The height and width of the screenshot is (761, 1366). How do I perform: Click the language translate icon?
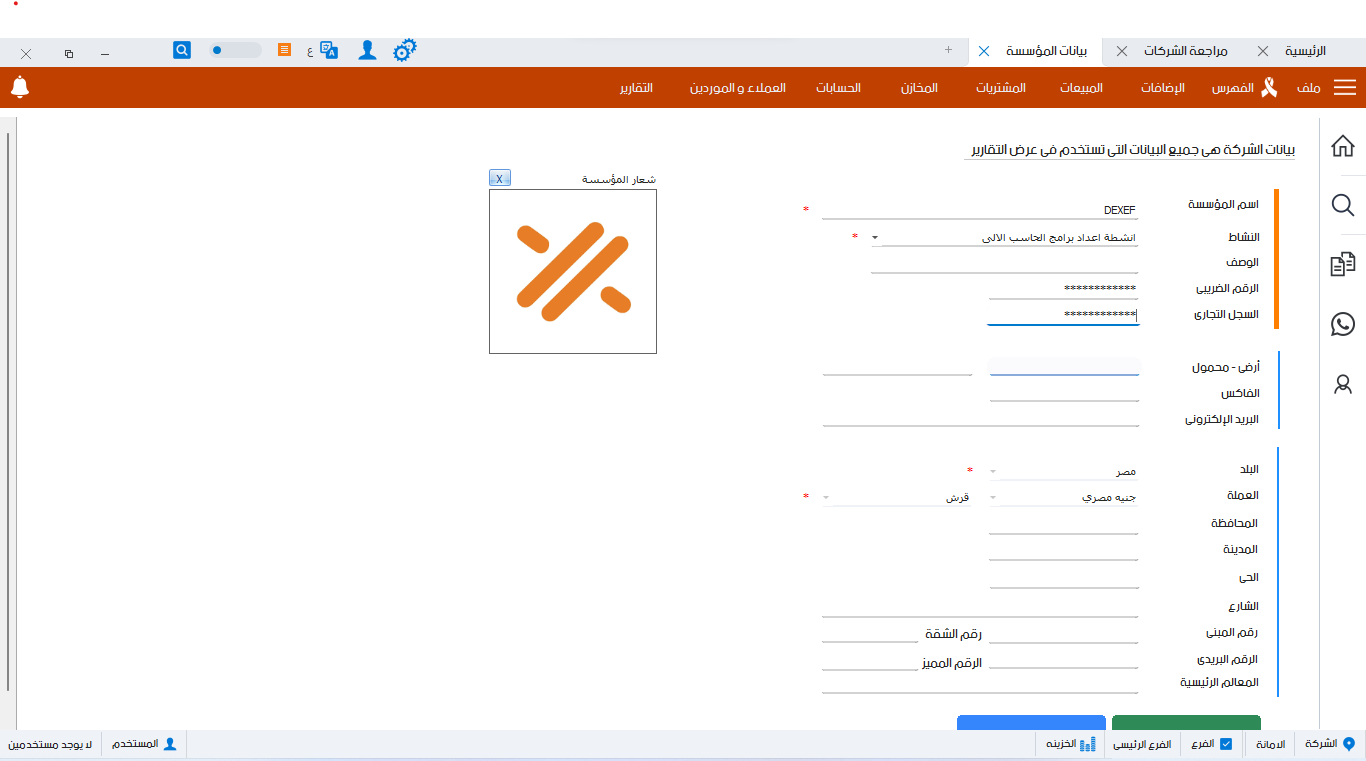coord(329,50)
